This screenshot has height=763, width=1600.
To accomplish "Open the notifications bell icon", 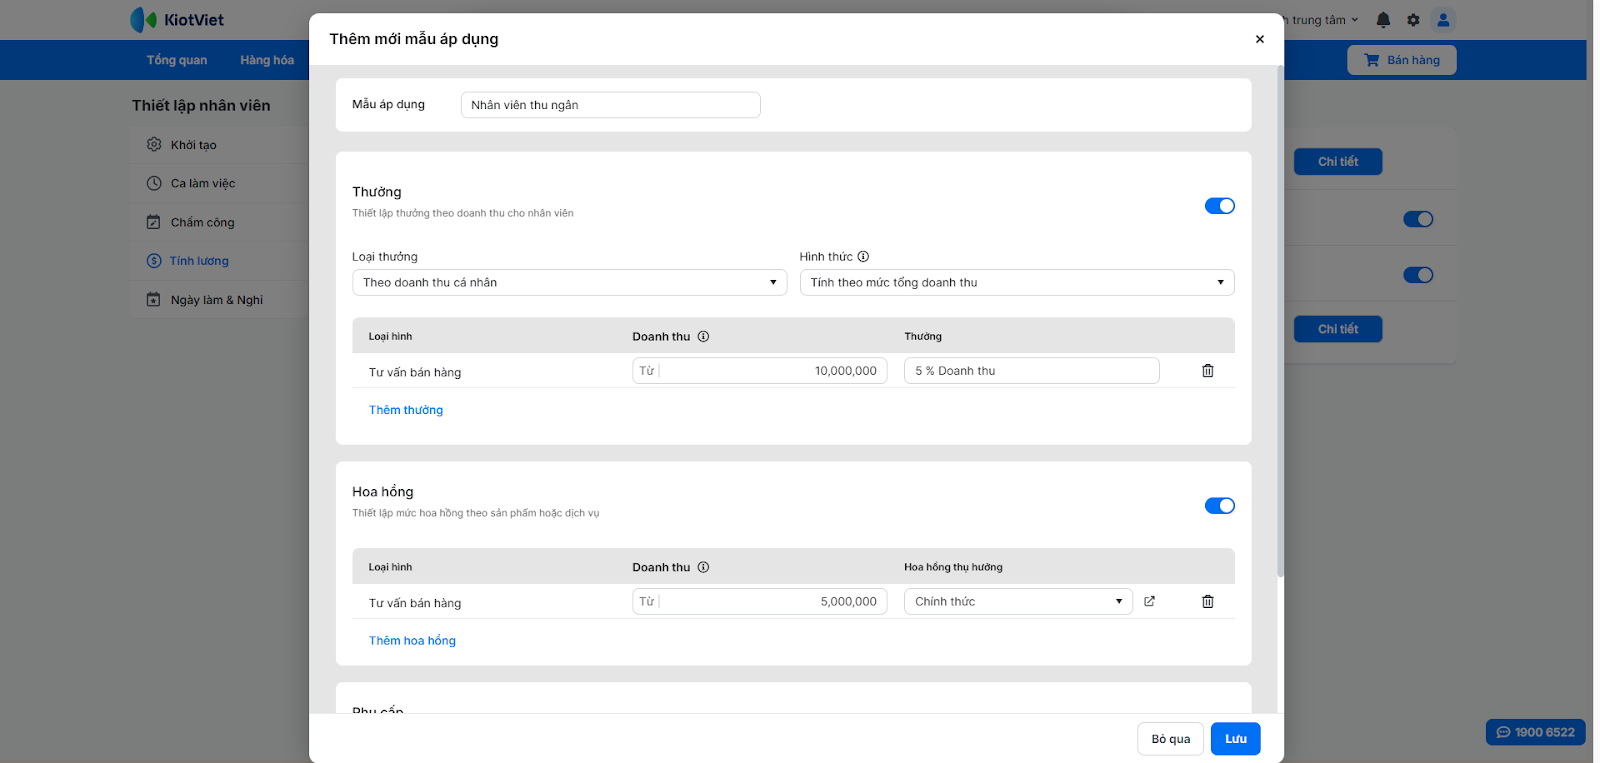I will 1383,20.
